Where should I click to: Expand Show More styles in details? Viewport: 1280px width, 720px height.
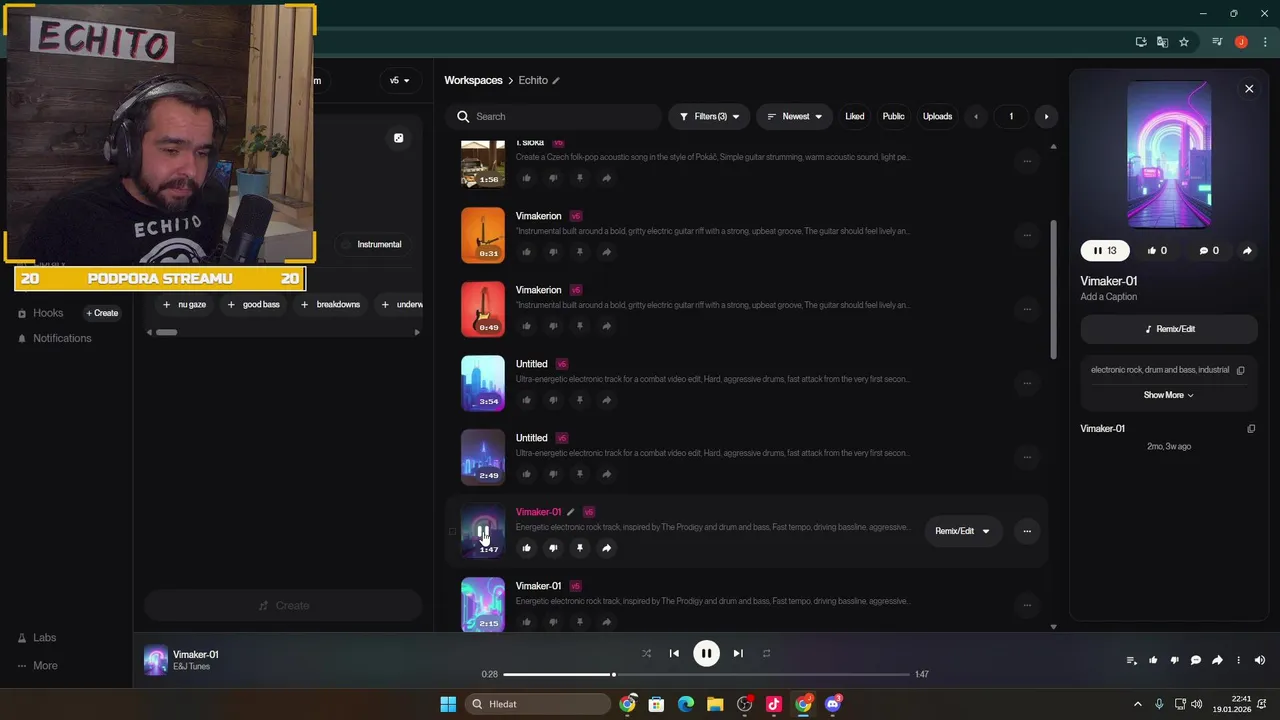click(1169, 395)
